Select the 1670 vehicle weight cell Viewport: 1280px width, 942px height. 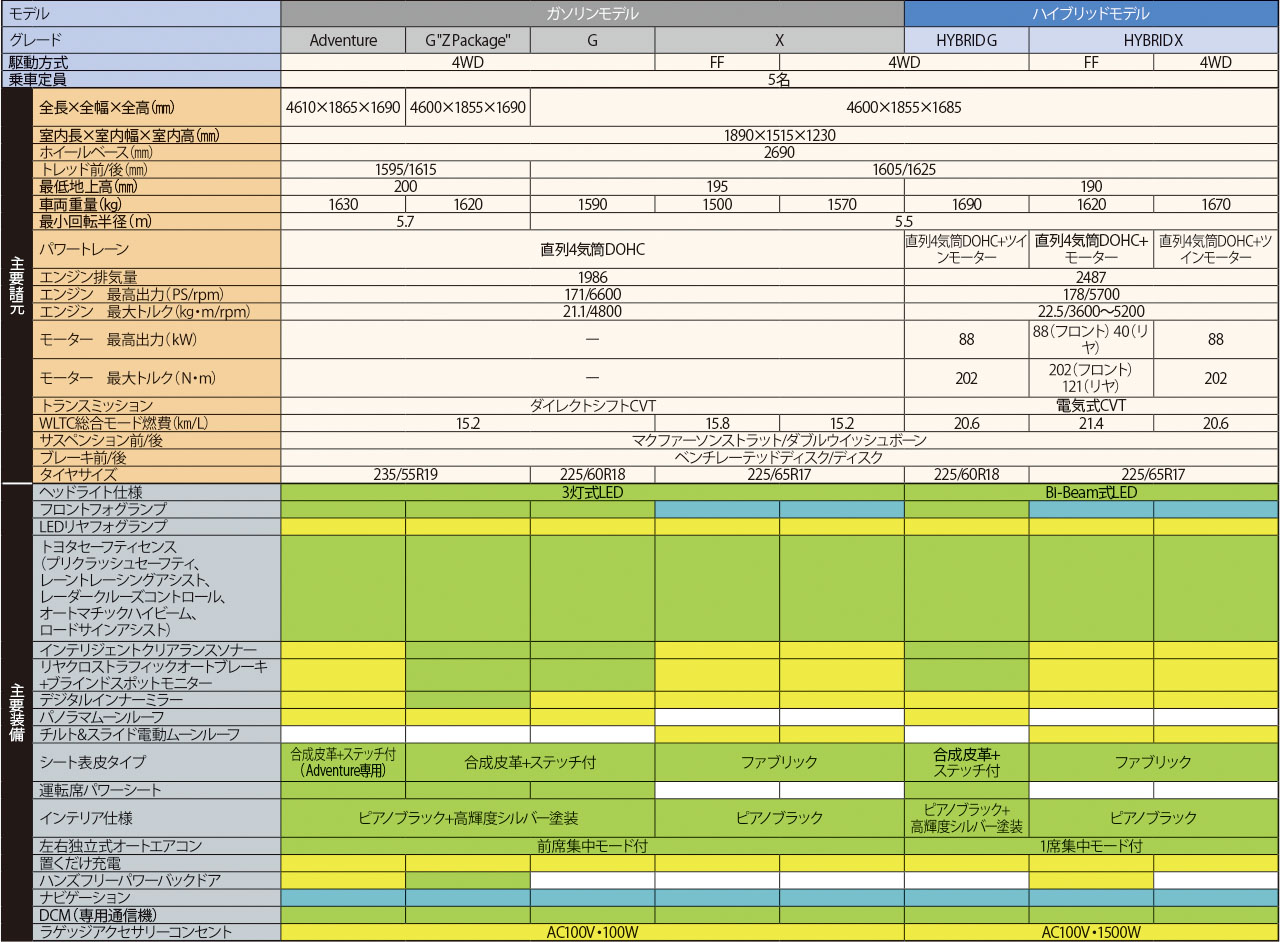click(x=1216, y=204)
